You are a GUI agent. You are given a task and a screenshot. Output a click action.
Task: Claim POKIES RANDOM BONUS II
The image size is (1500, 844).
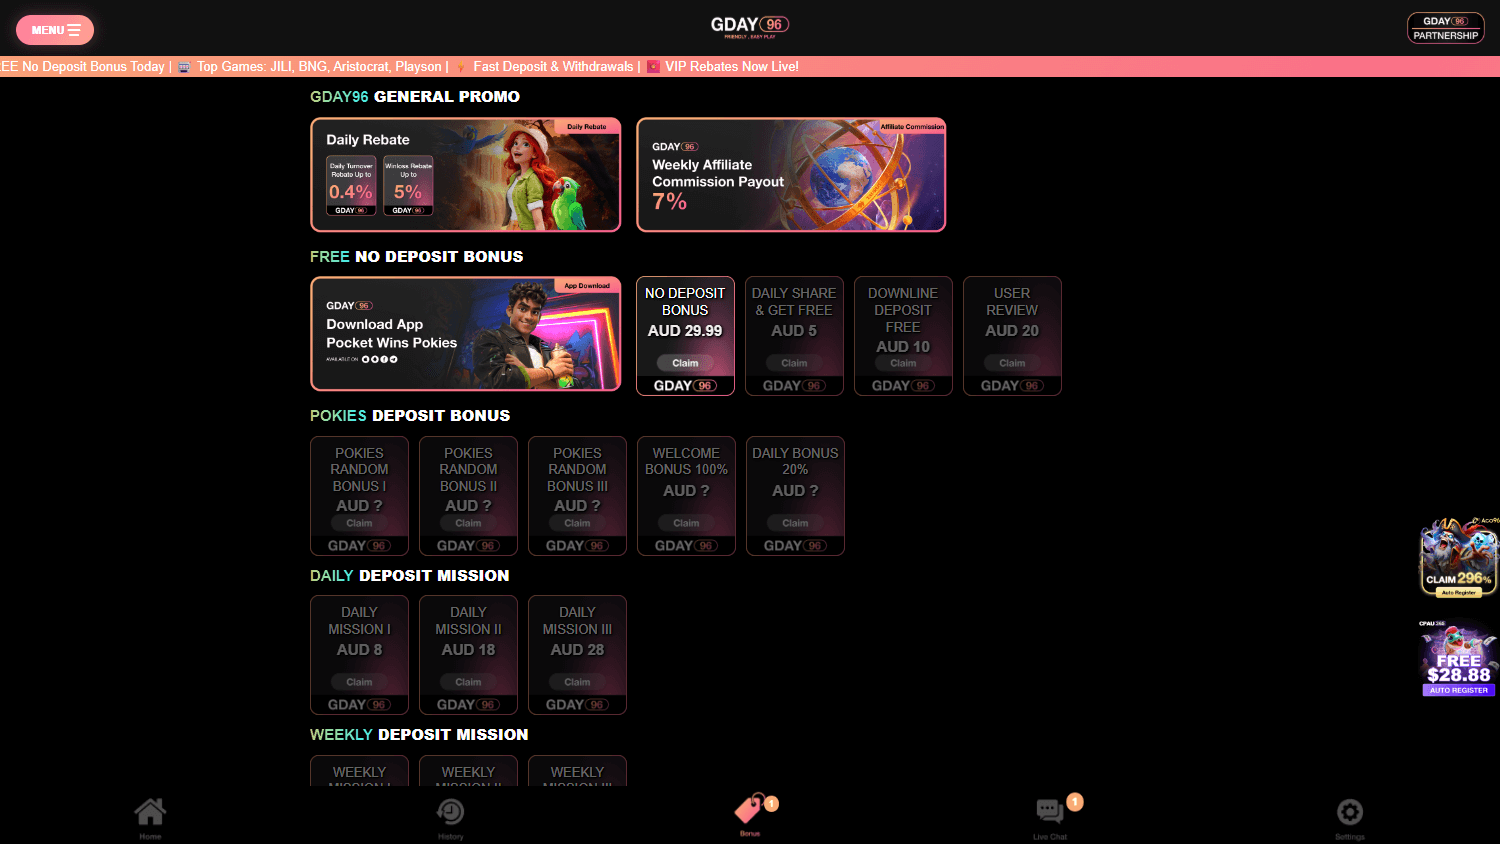tap(468, 522)
